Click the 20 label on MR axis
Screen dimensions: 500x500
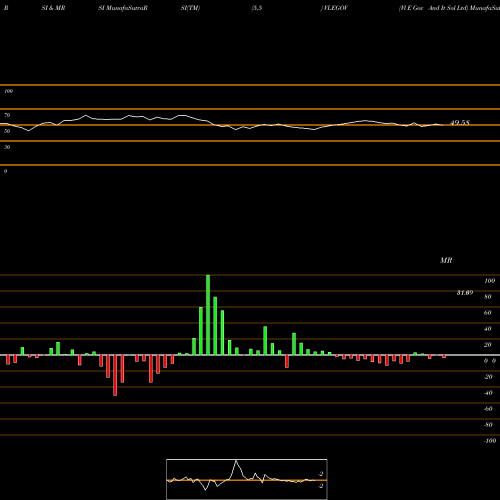tap(488, 345)
